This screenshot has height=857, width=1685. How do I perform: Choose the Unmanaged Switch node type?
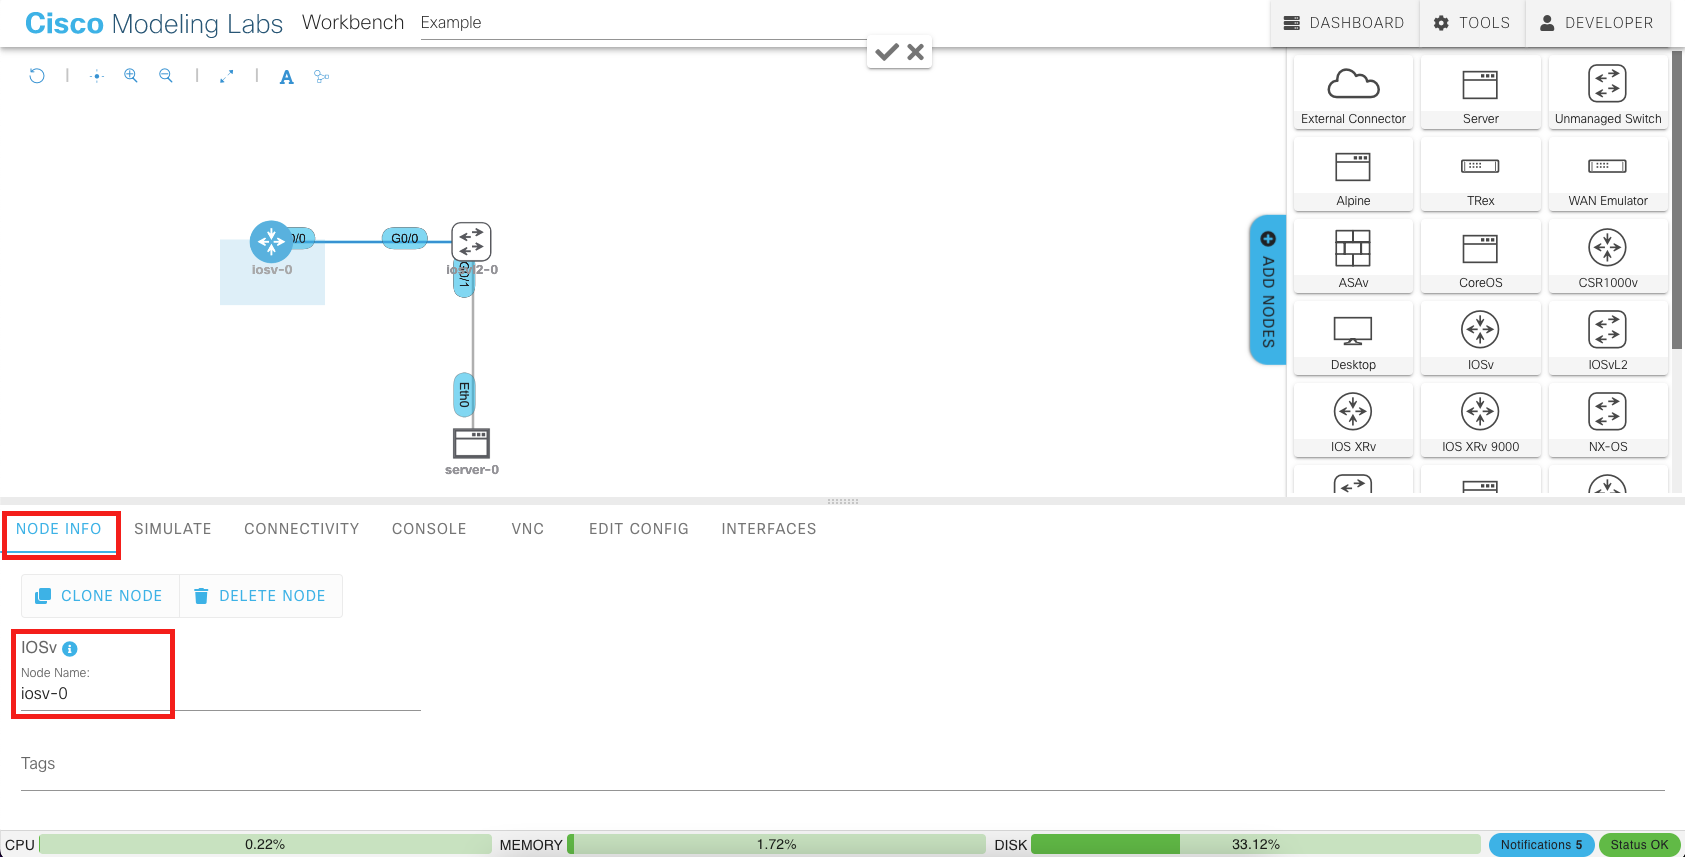(1608, 92)
